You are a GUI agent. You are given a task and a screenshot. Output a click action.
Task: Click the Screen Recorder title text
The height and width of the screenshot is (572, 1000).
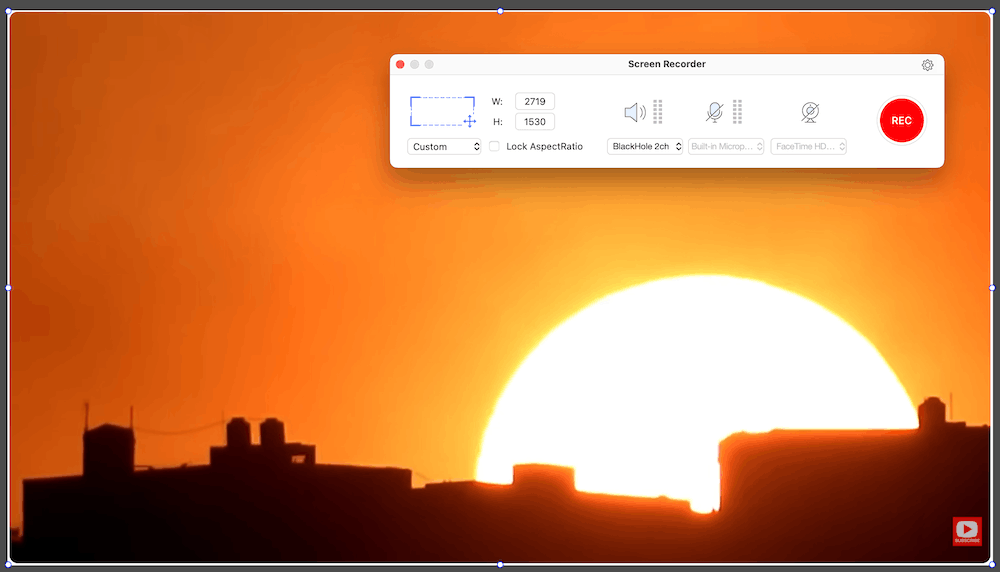click(666, 64)
